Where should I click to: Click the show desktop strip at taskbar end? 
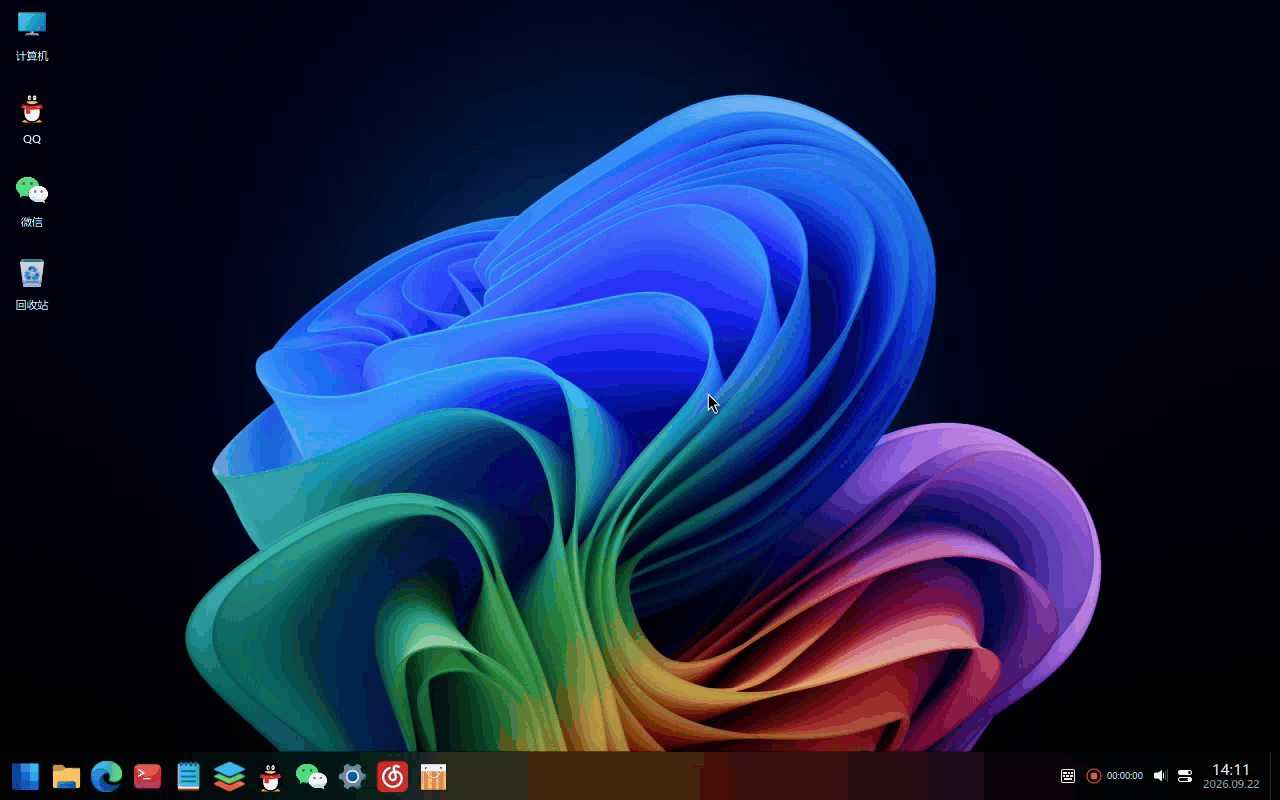1275,776
